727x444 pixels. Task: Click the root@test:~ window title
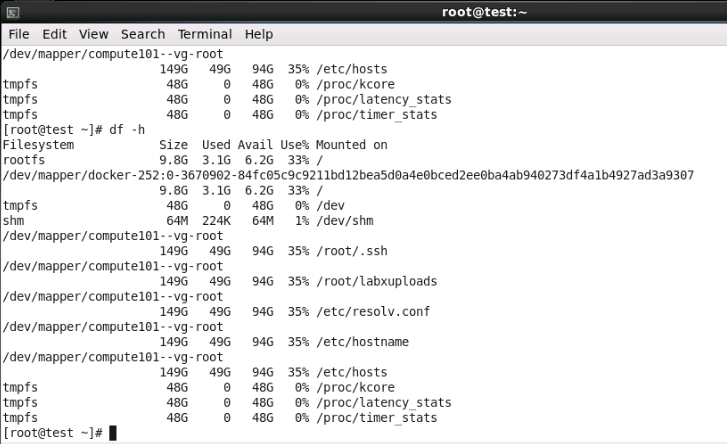484,12
